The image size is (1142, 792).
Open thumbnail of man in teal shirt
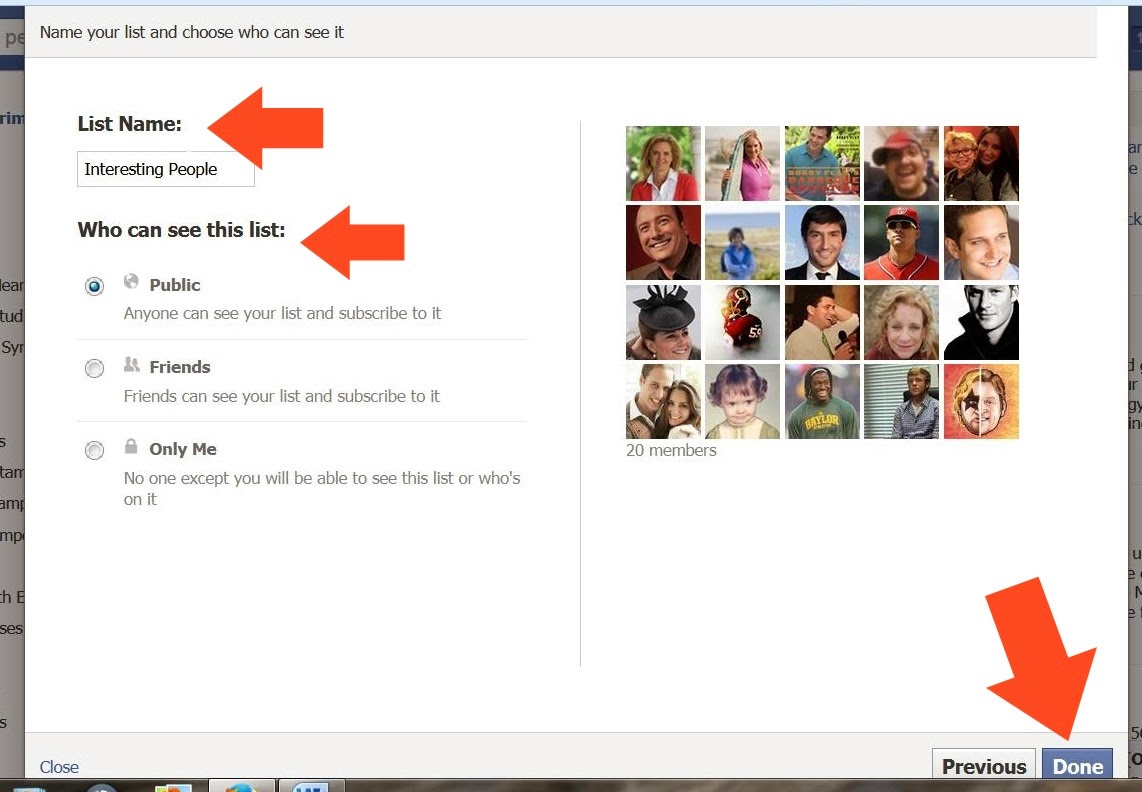tap(822, 163)
